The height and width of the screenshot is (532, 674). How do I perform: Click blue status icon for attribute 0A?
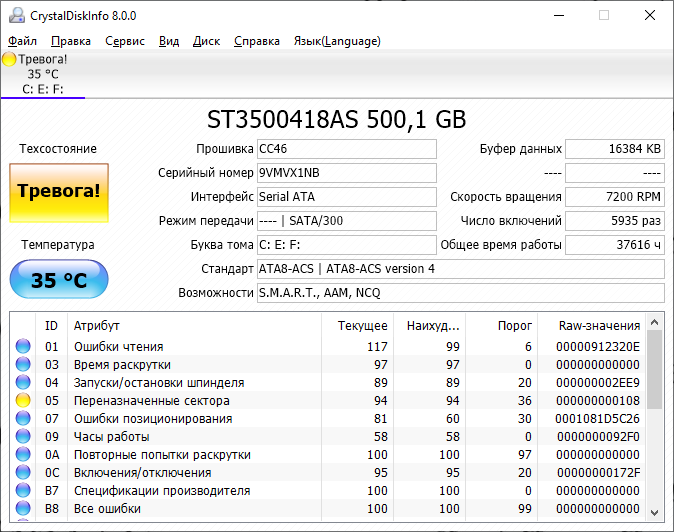tap(23, 455)
